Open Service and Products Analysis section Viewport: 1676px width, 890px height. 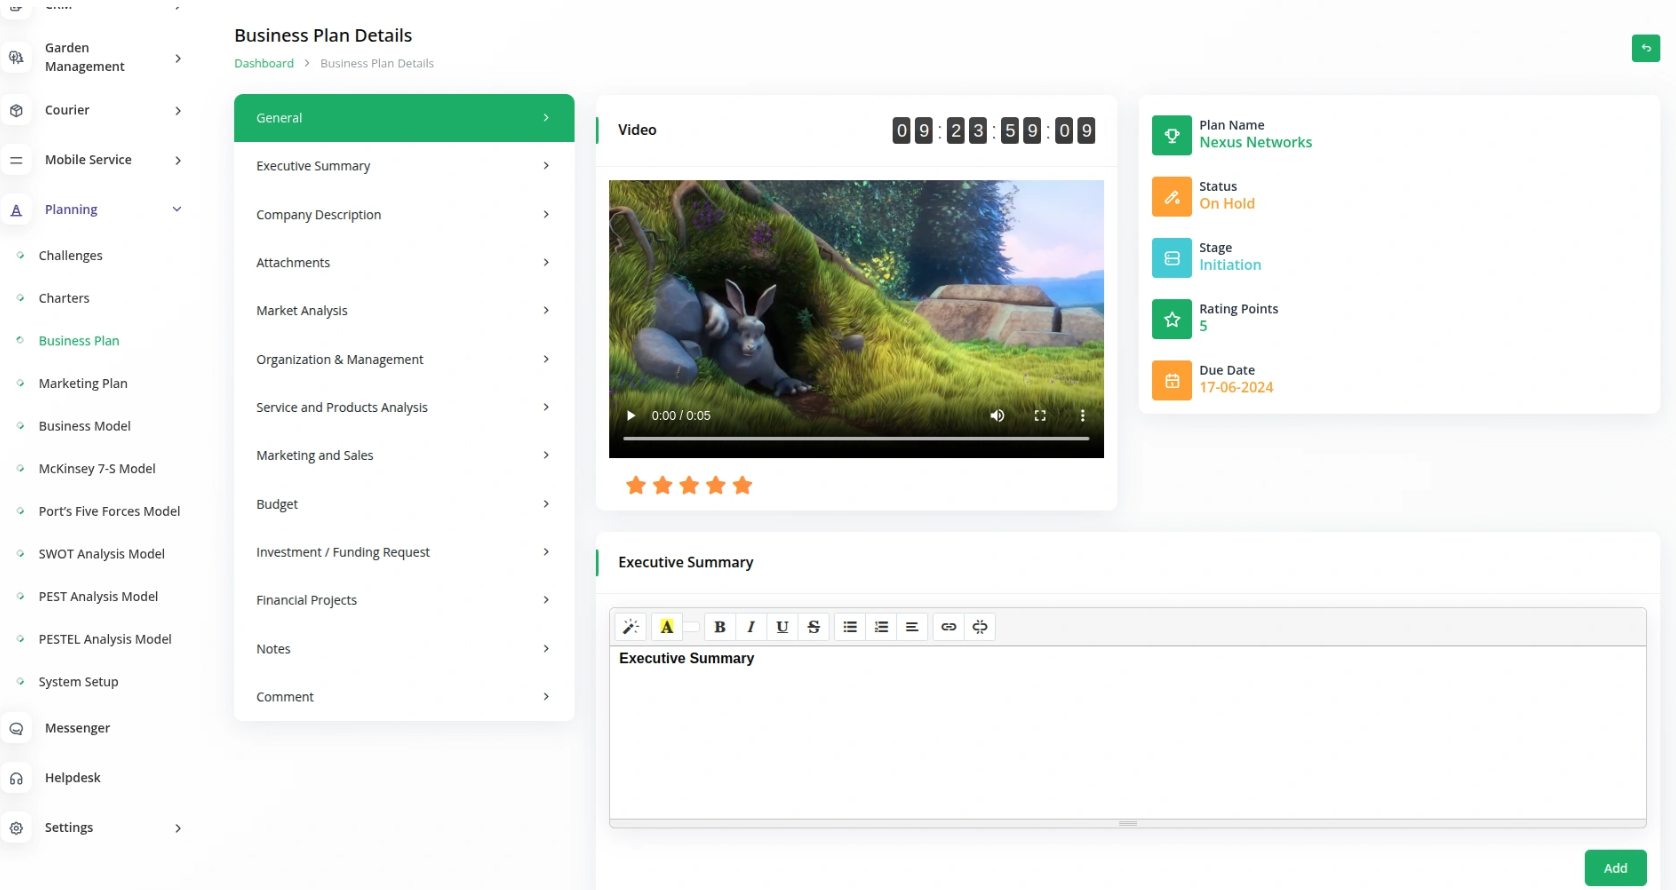point(404,407)
